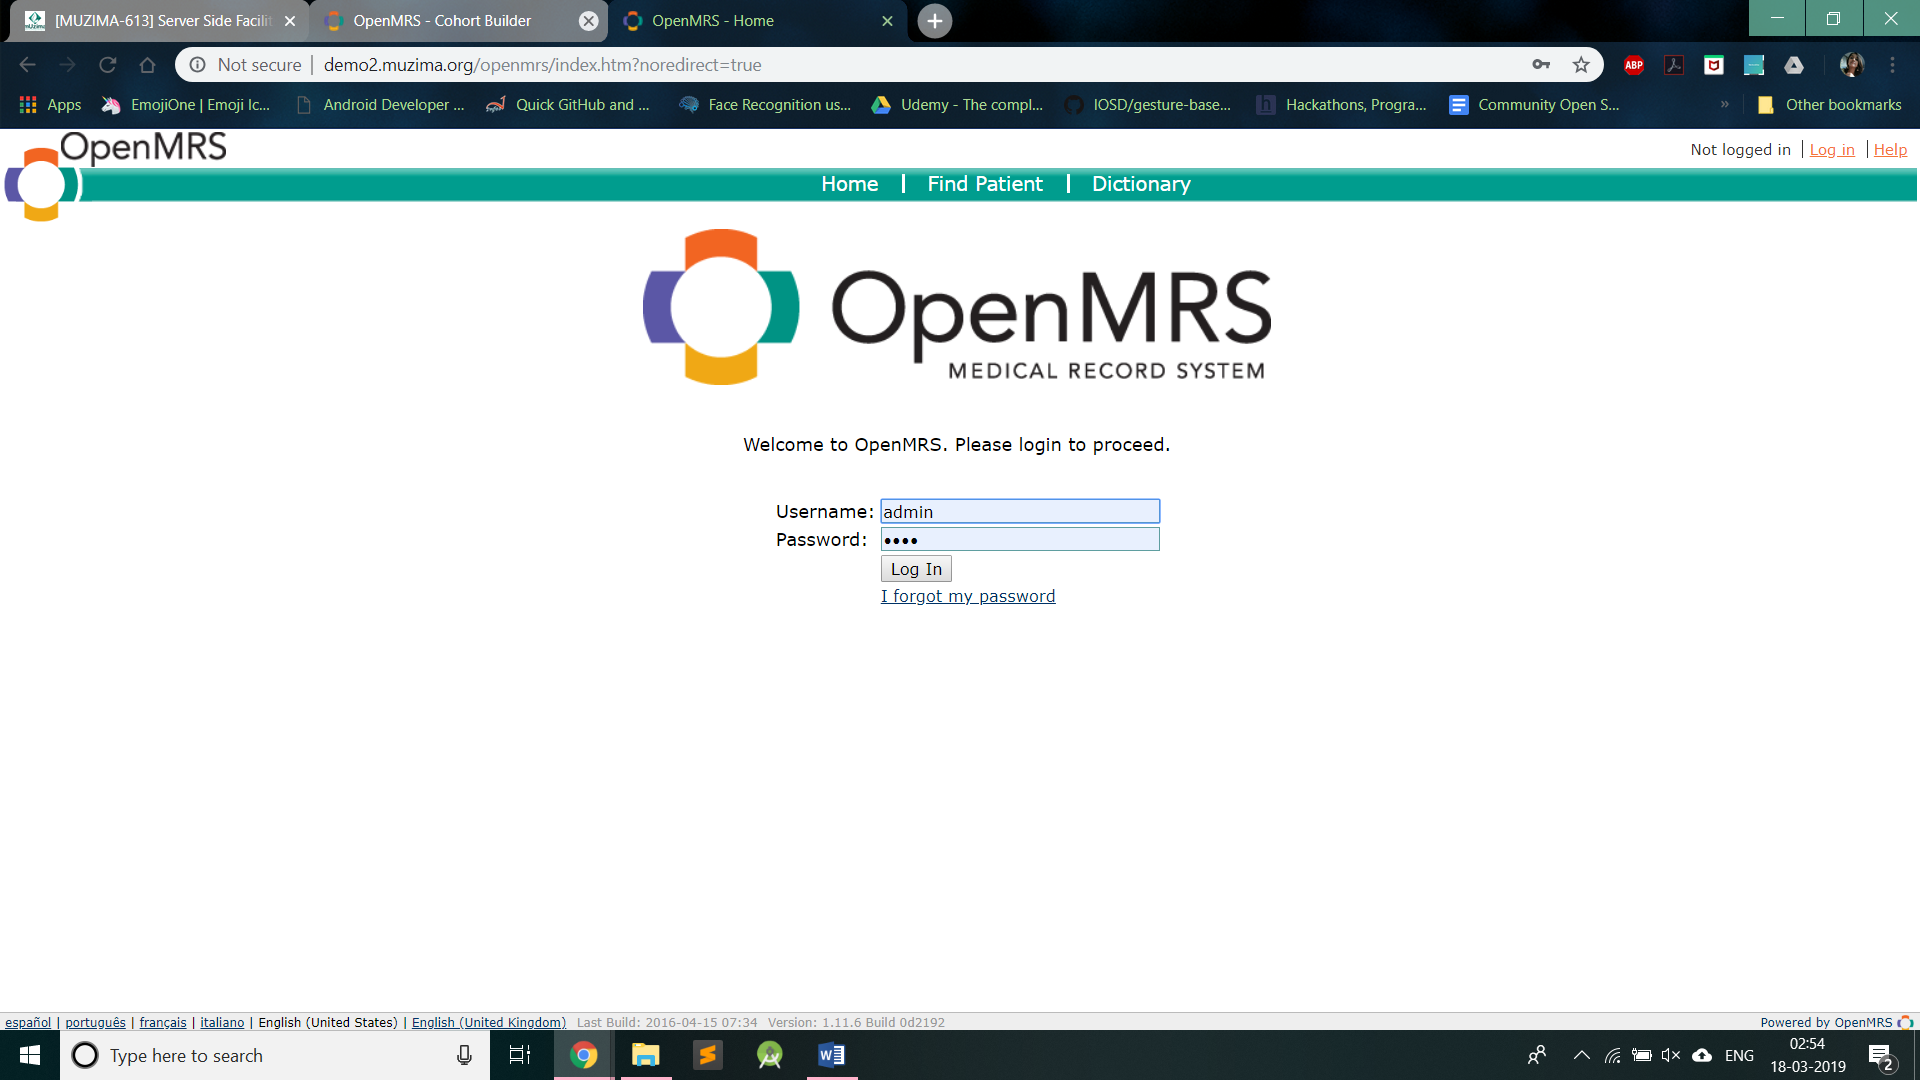This screenshot has width=1920, height=1080.
Task: Open the Wi-Fi network tray icon
Action: click(1612, 1055)
